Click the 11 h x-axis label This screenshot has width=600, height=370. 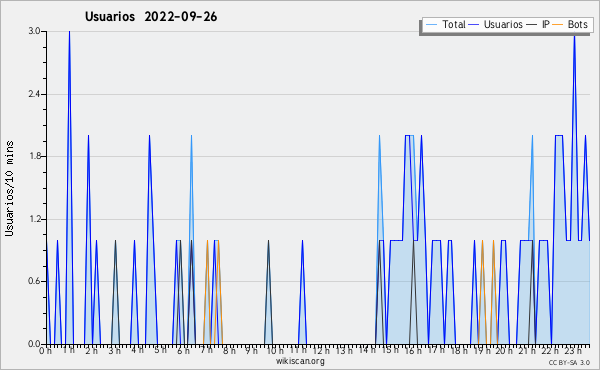click(x=298, y=350)
